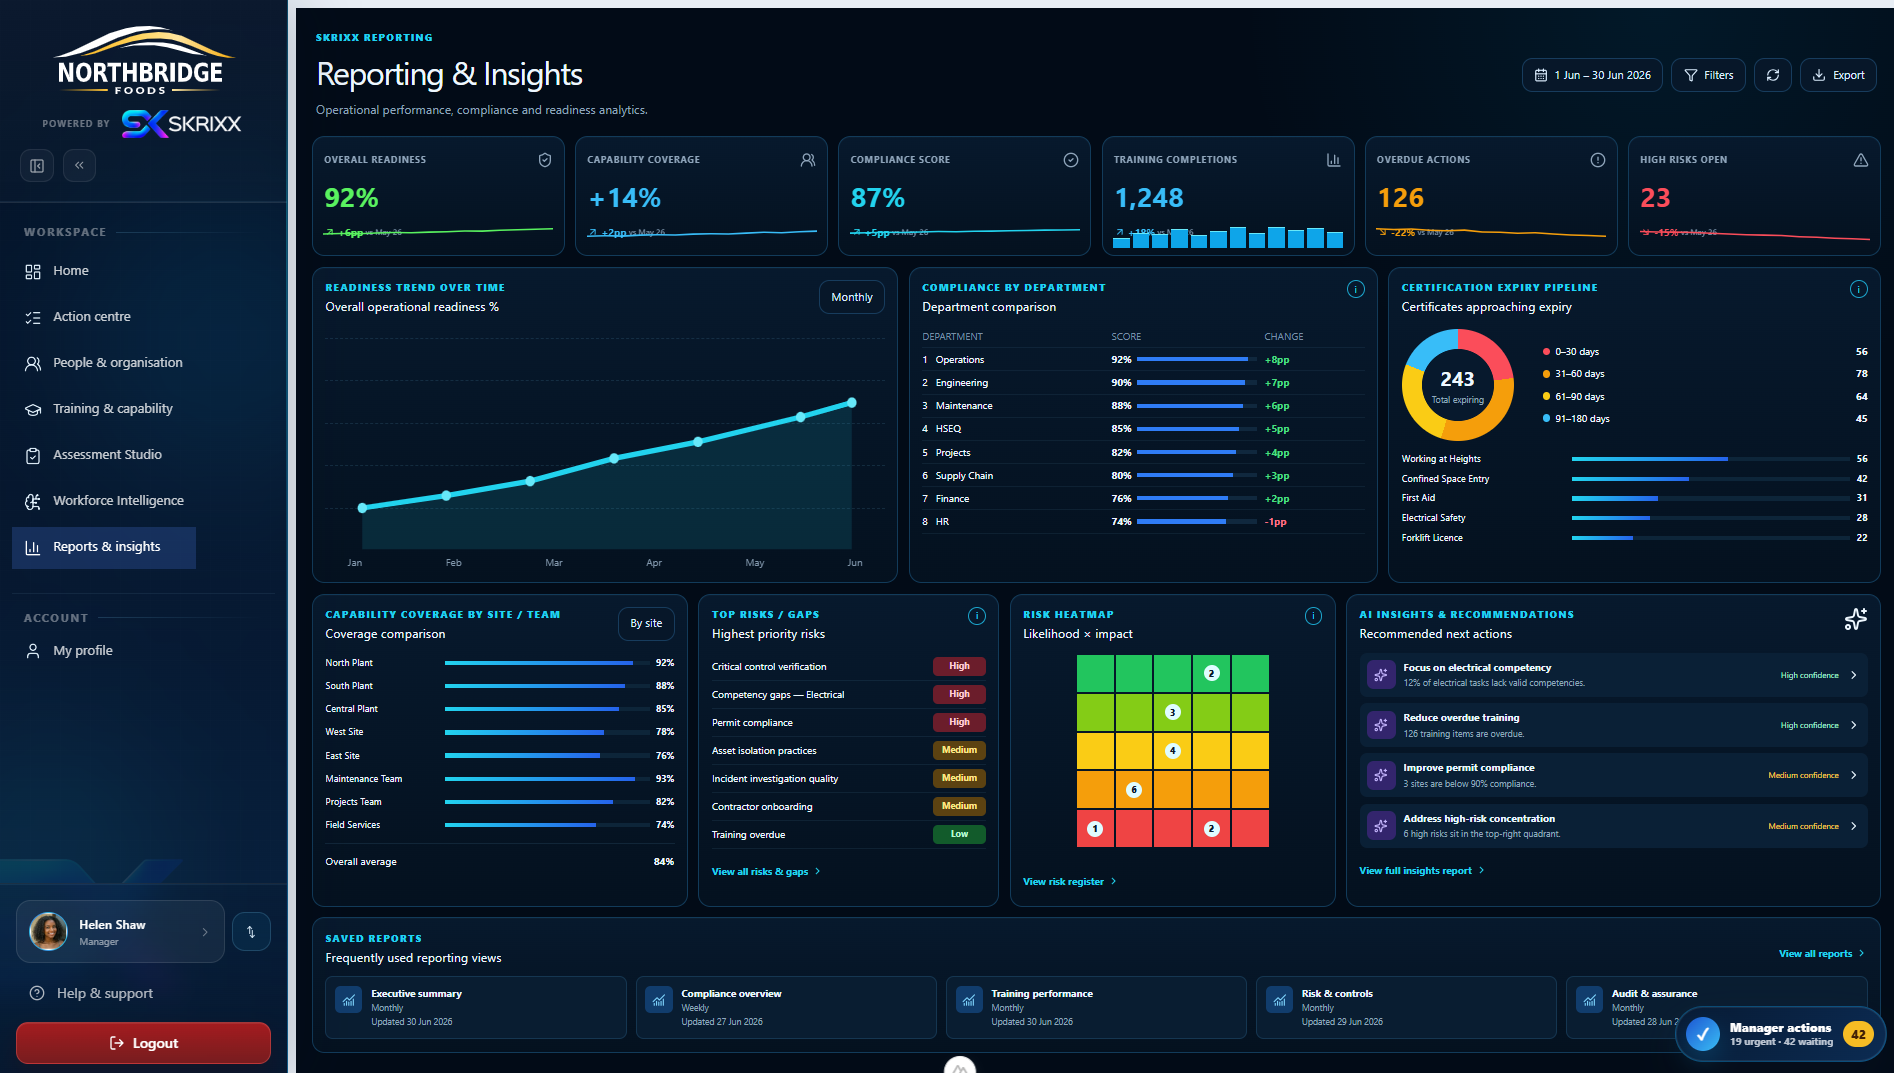The image size is (1894, 1073).
Task: Click the Action centre checklist icon
Action: (33, 317)
